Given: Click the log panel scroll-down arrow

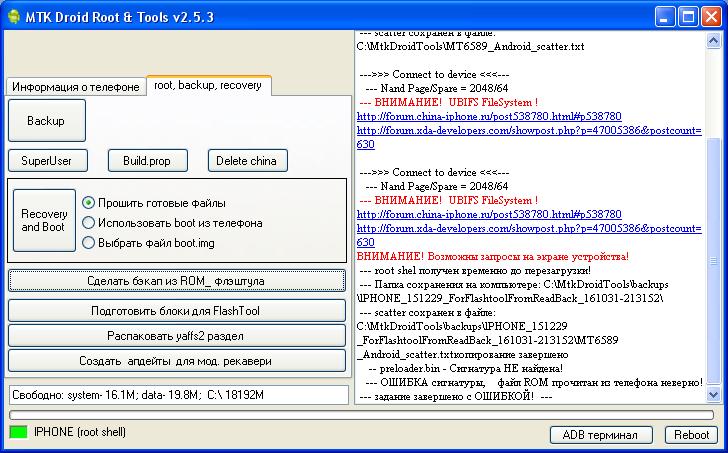Looking at the screenshot, I should [x=713, y=397].
